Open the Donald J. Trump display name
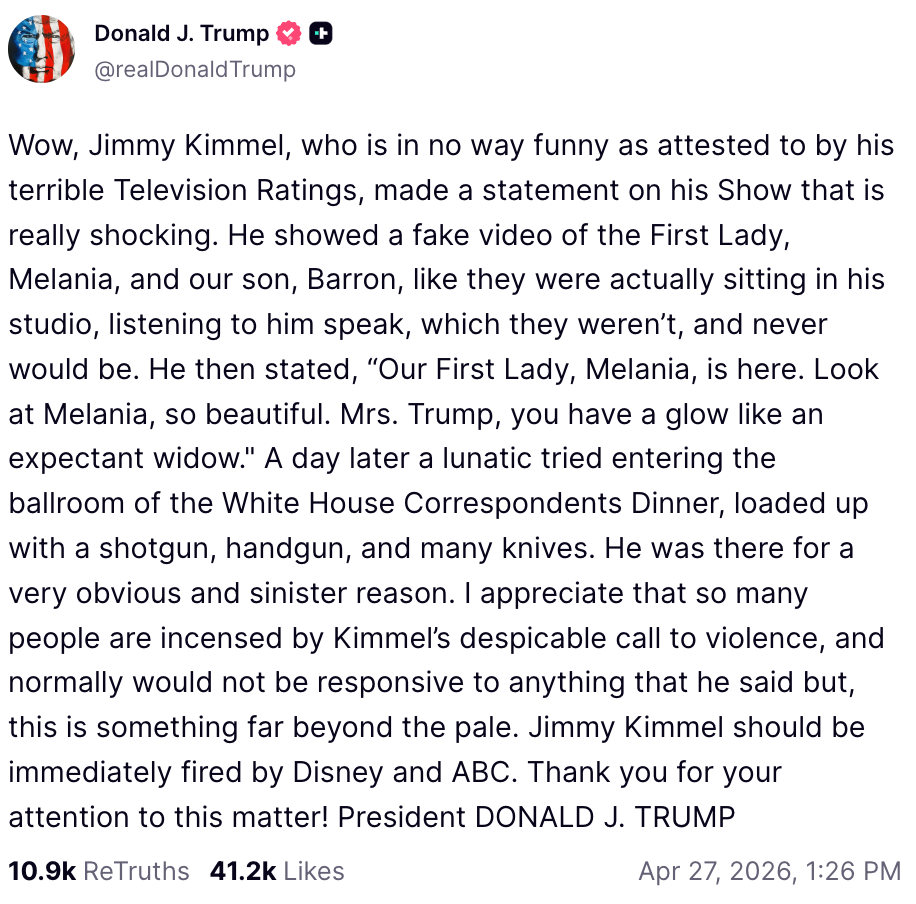916x904 pixels. coord(181,34)
